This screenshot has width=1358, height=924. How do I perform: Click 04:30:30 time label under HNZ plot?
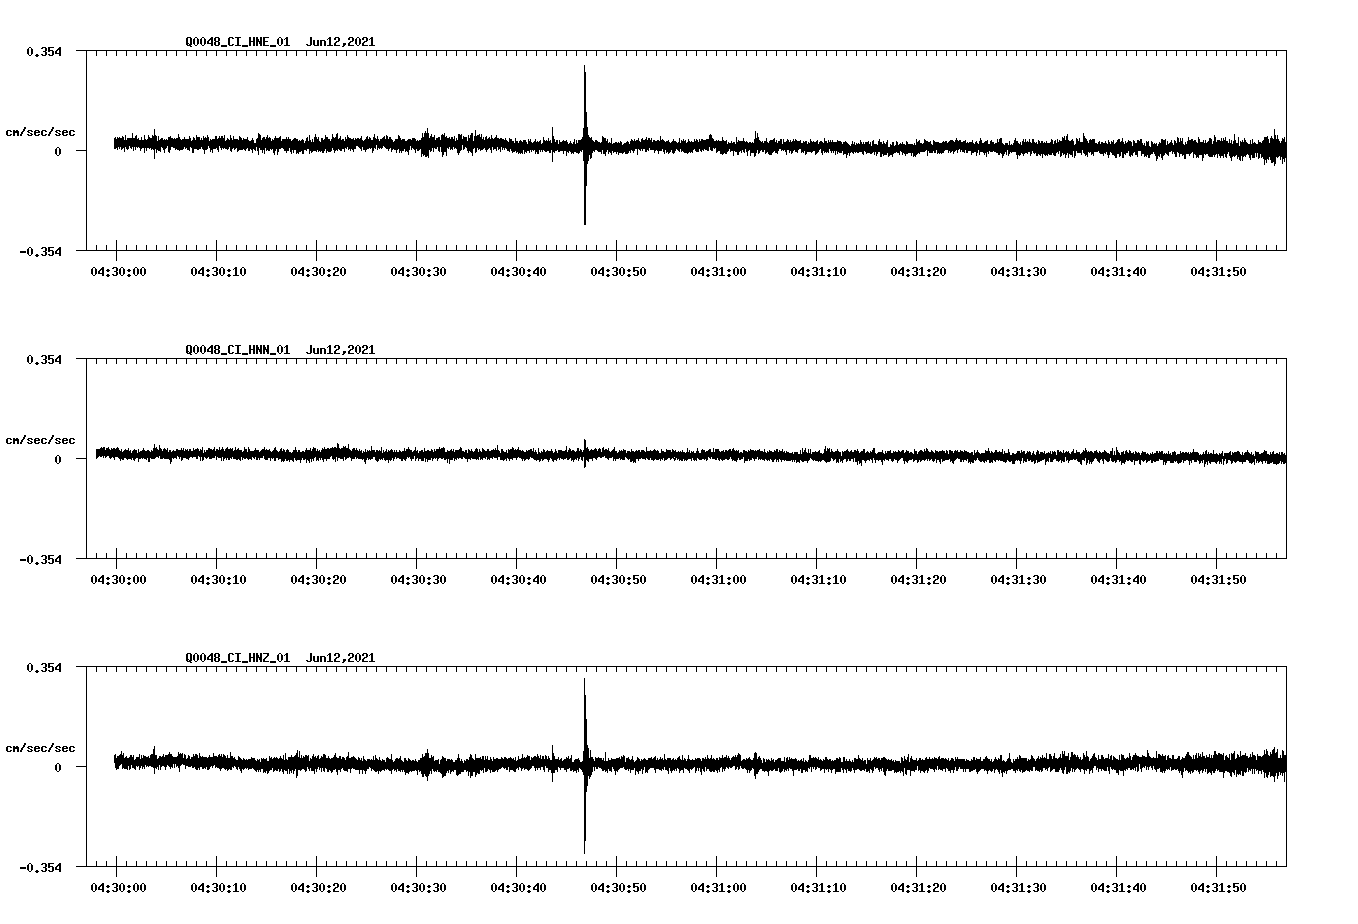click(418, 888)
